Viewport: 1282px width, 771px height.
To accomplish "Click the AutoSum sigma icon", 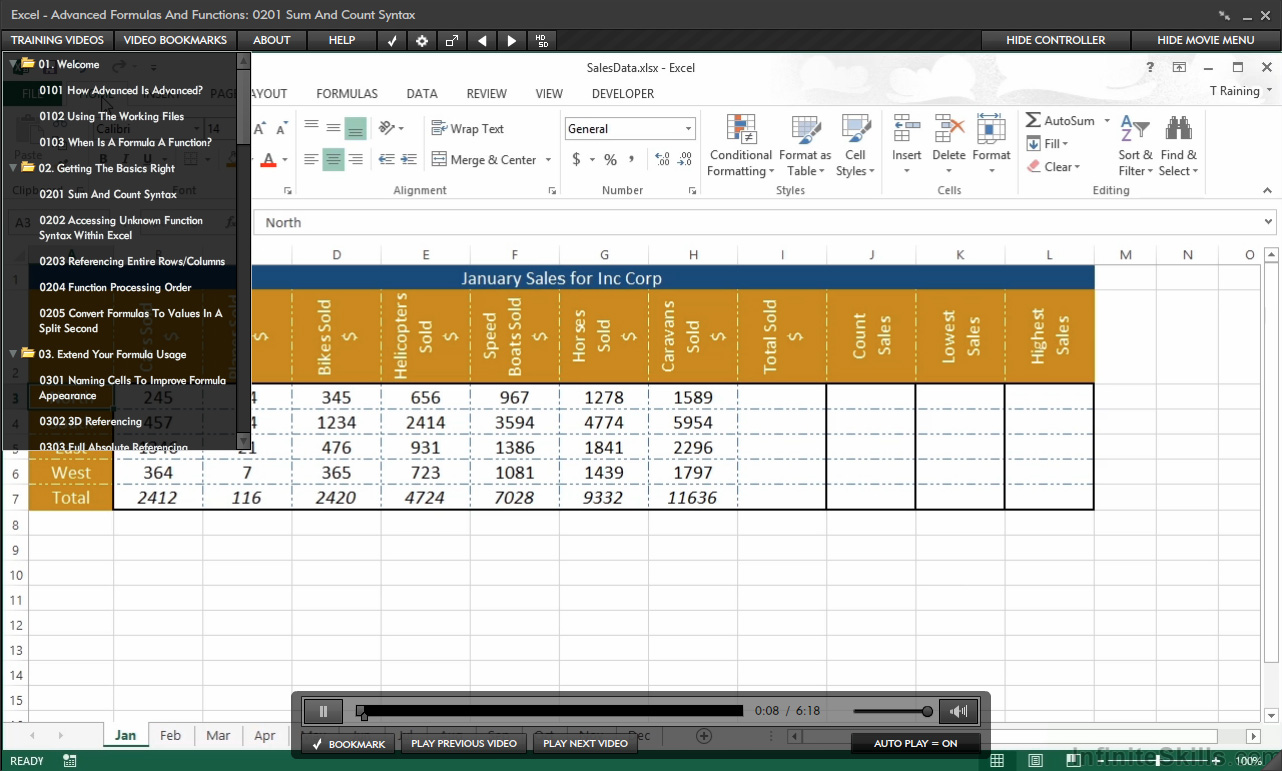I will point(1033,120).
